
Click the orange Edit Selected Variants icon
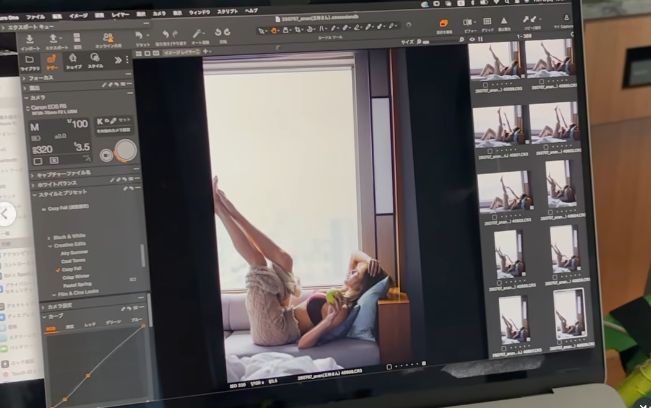click(443, 23)
